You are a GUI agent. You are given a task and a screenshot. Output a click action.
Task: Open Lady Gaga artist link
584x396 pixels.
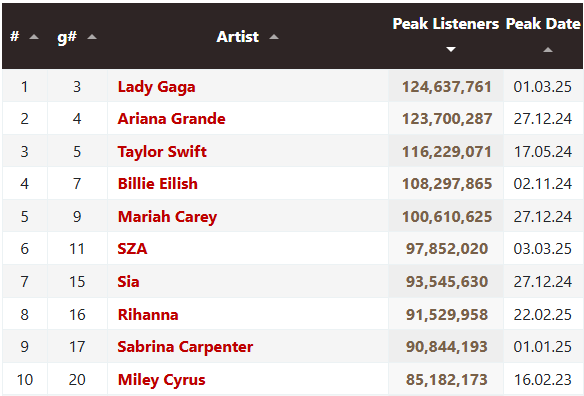tap(156, 87)
